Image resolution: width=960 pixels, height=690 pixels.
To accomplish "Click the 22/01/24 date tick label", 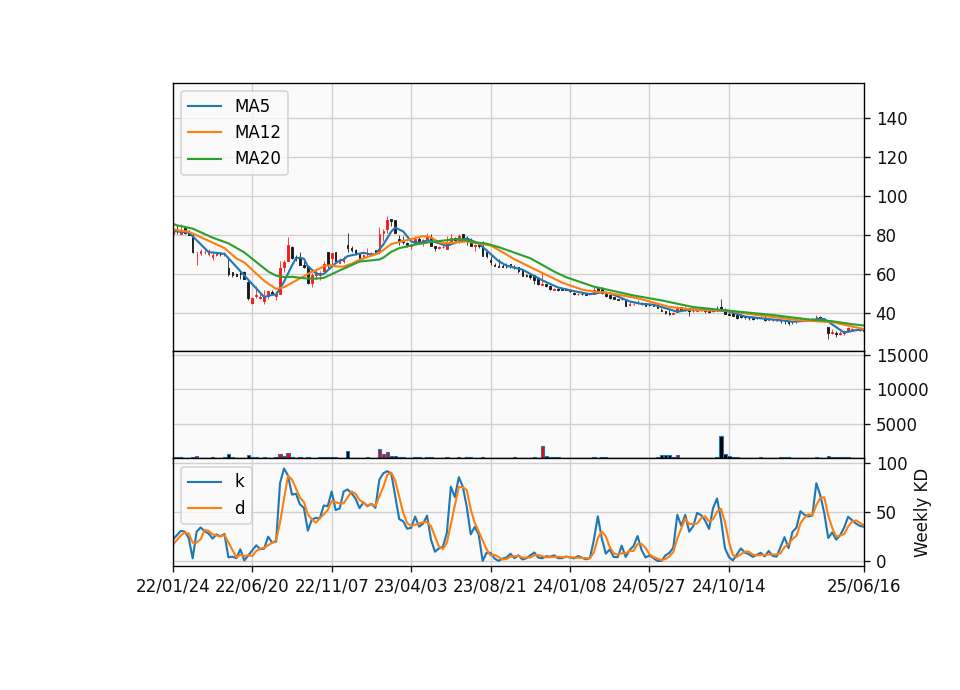I will coord(173,586).
